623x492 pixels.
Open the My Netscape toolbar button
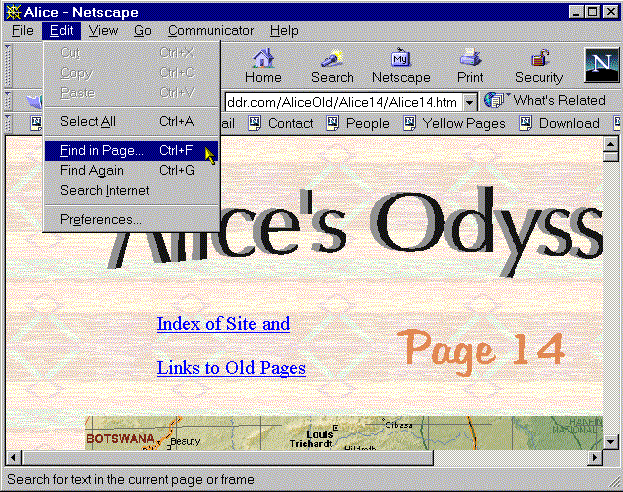401,65
